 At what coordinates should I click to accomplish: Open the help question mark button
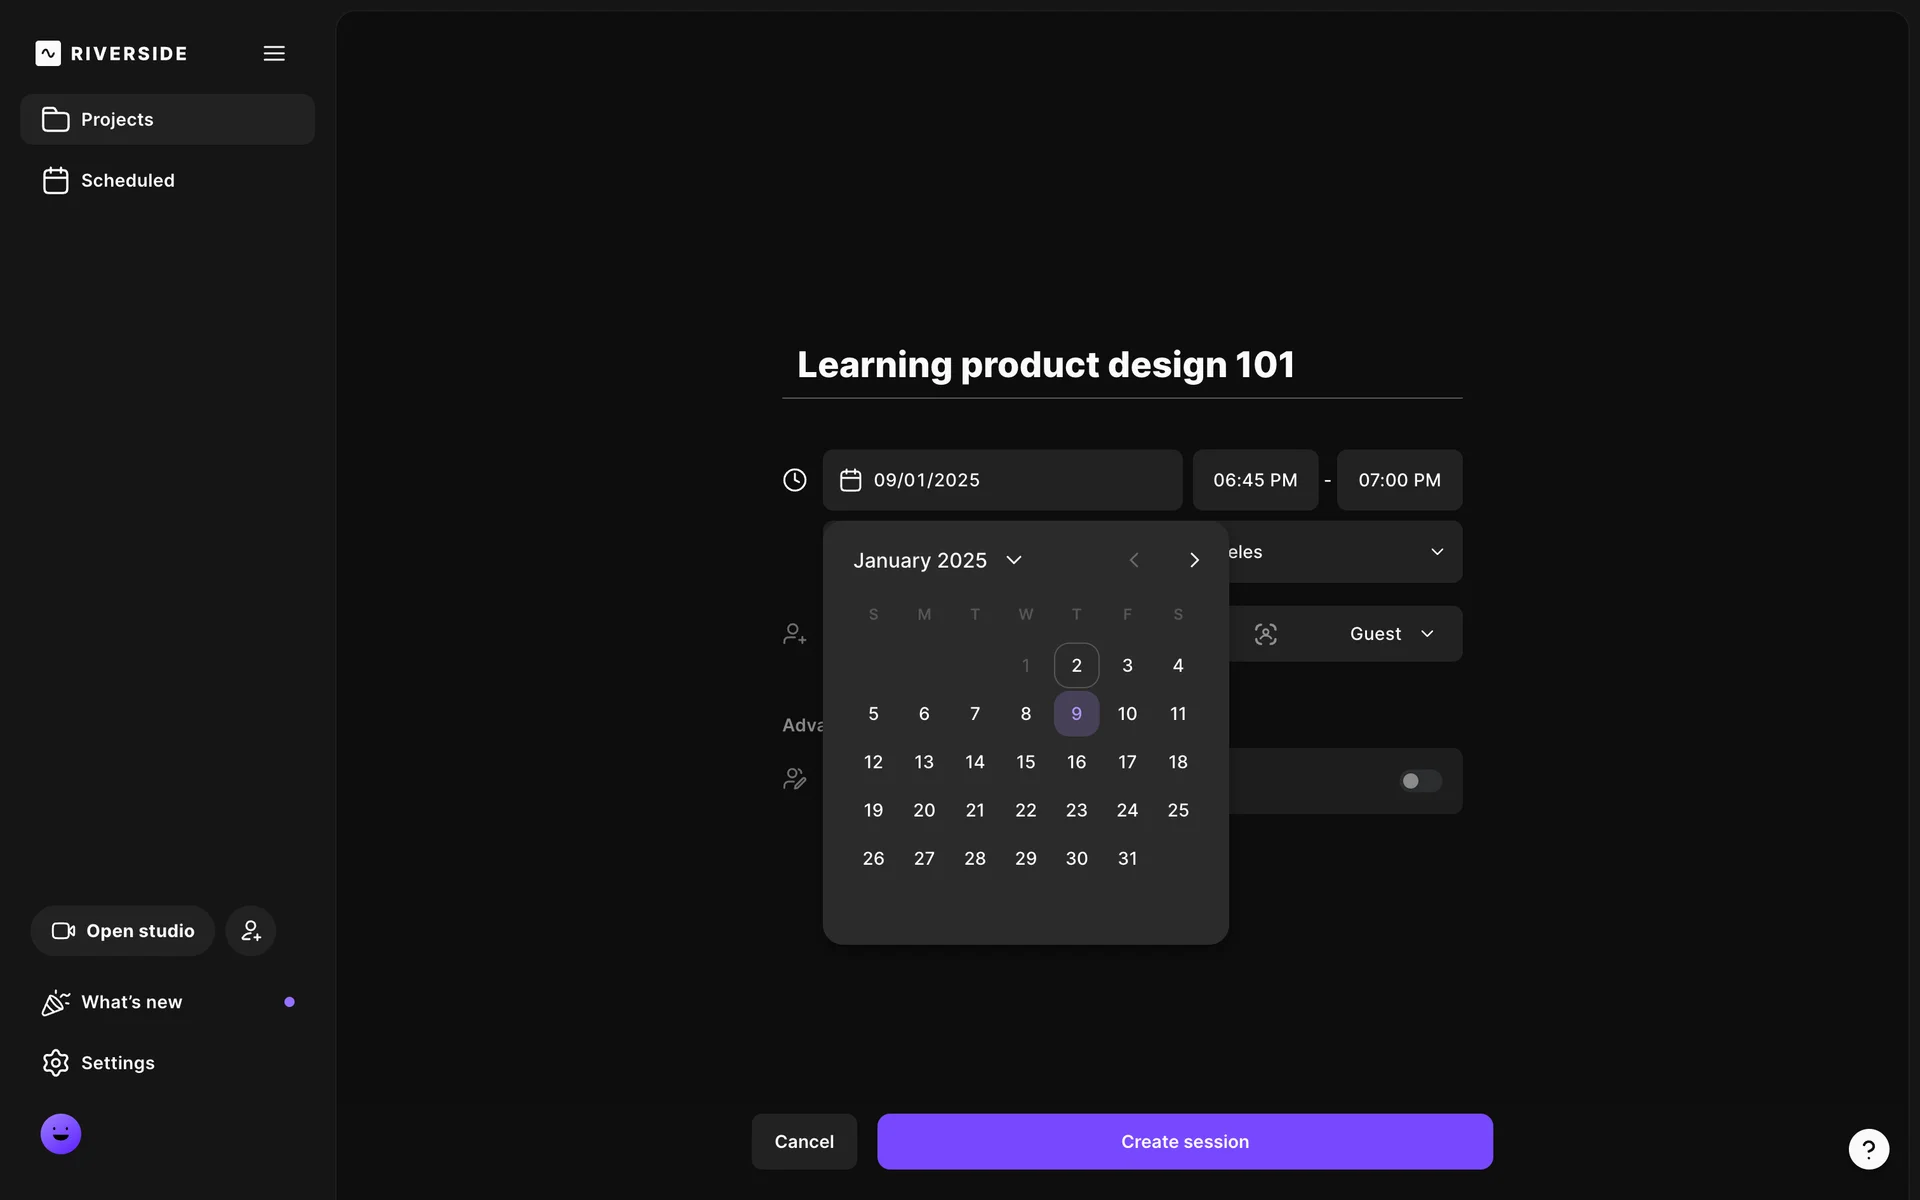pos(1868,1149)
